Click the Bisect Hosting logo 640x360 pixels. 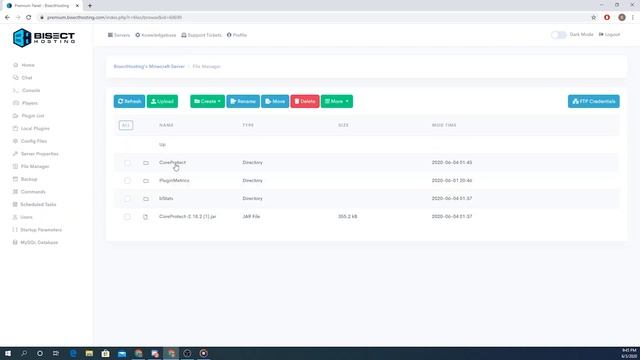(x=44, y=38)
